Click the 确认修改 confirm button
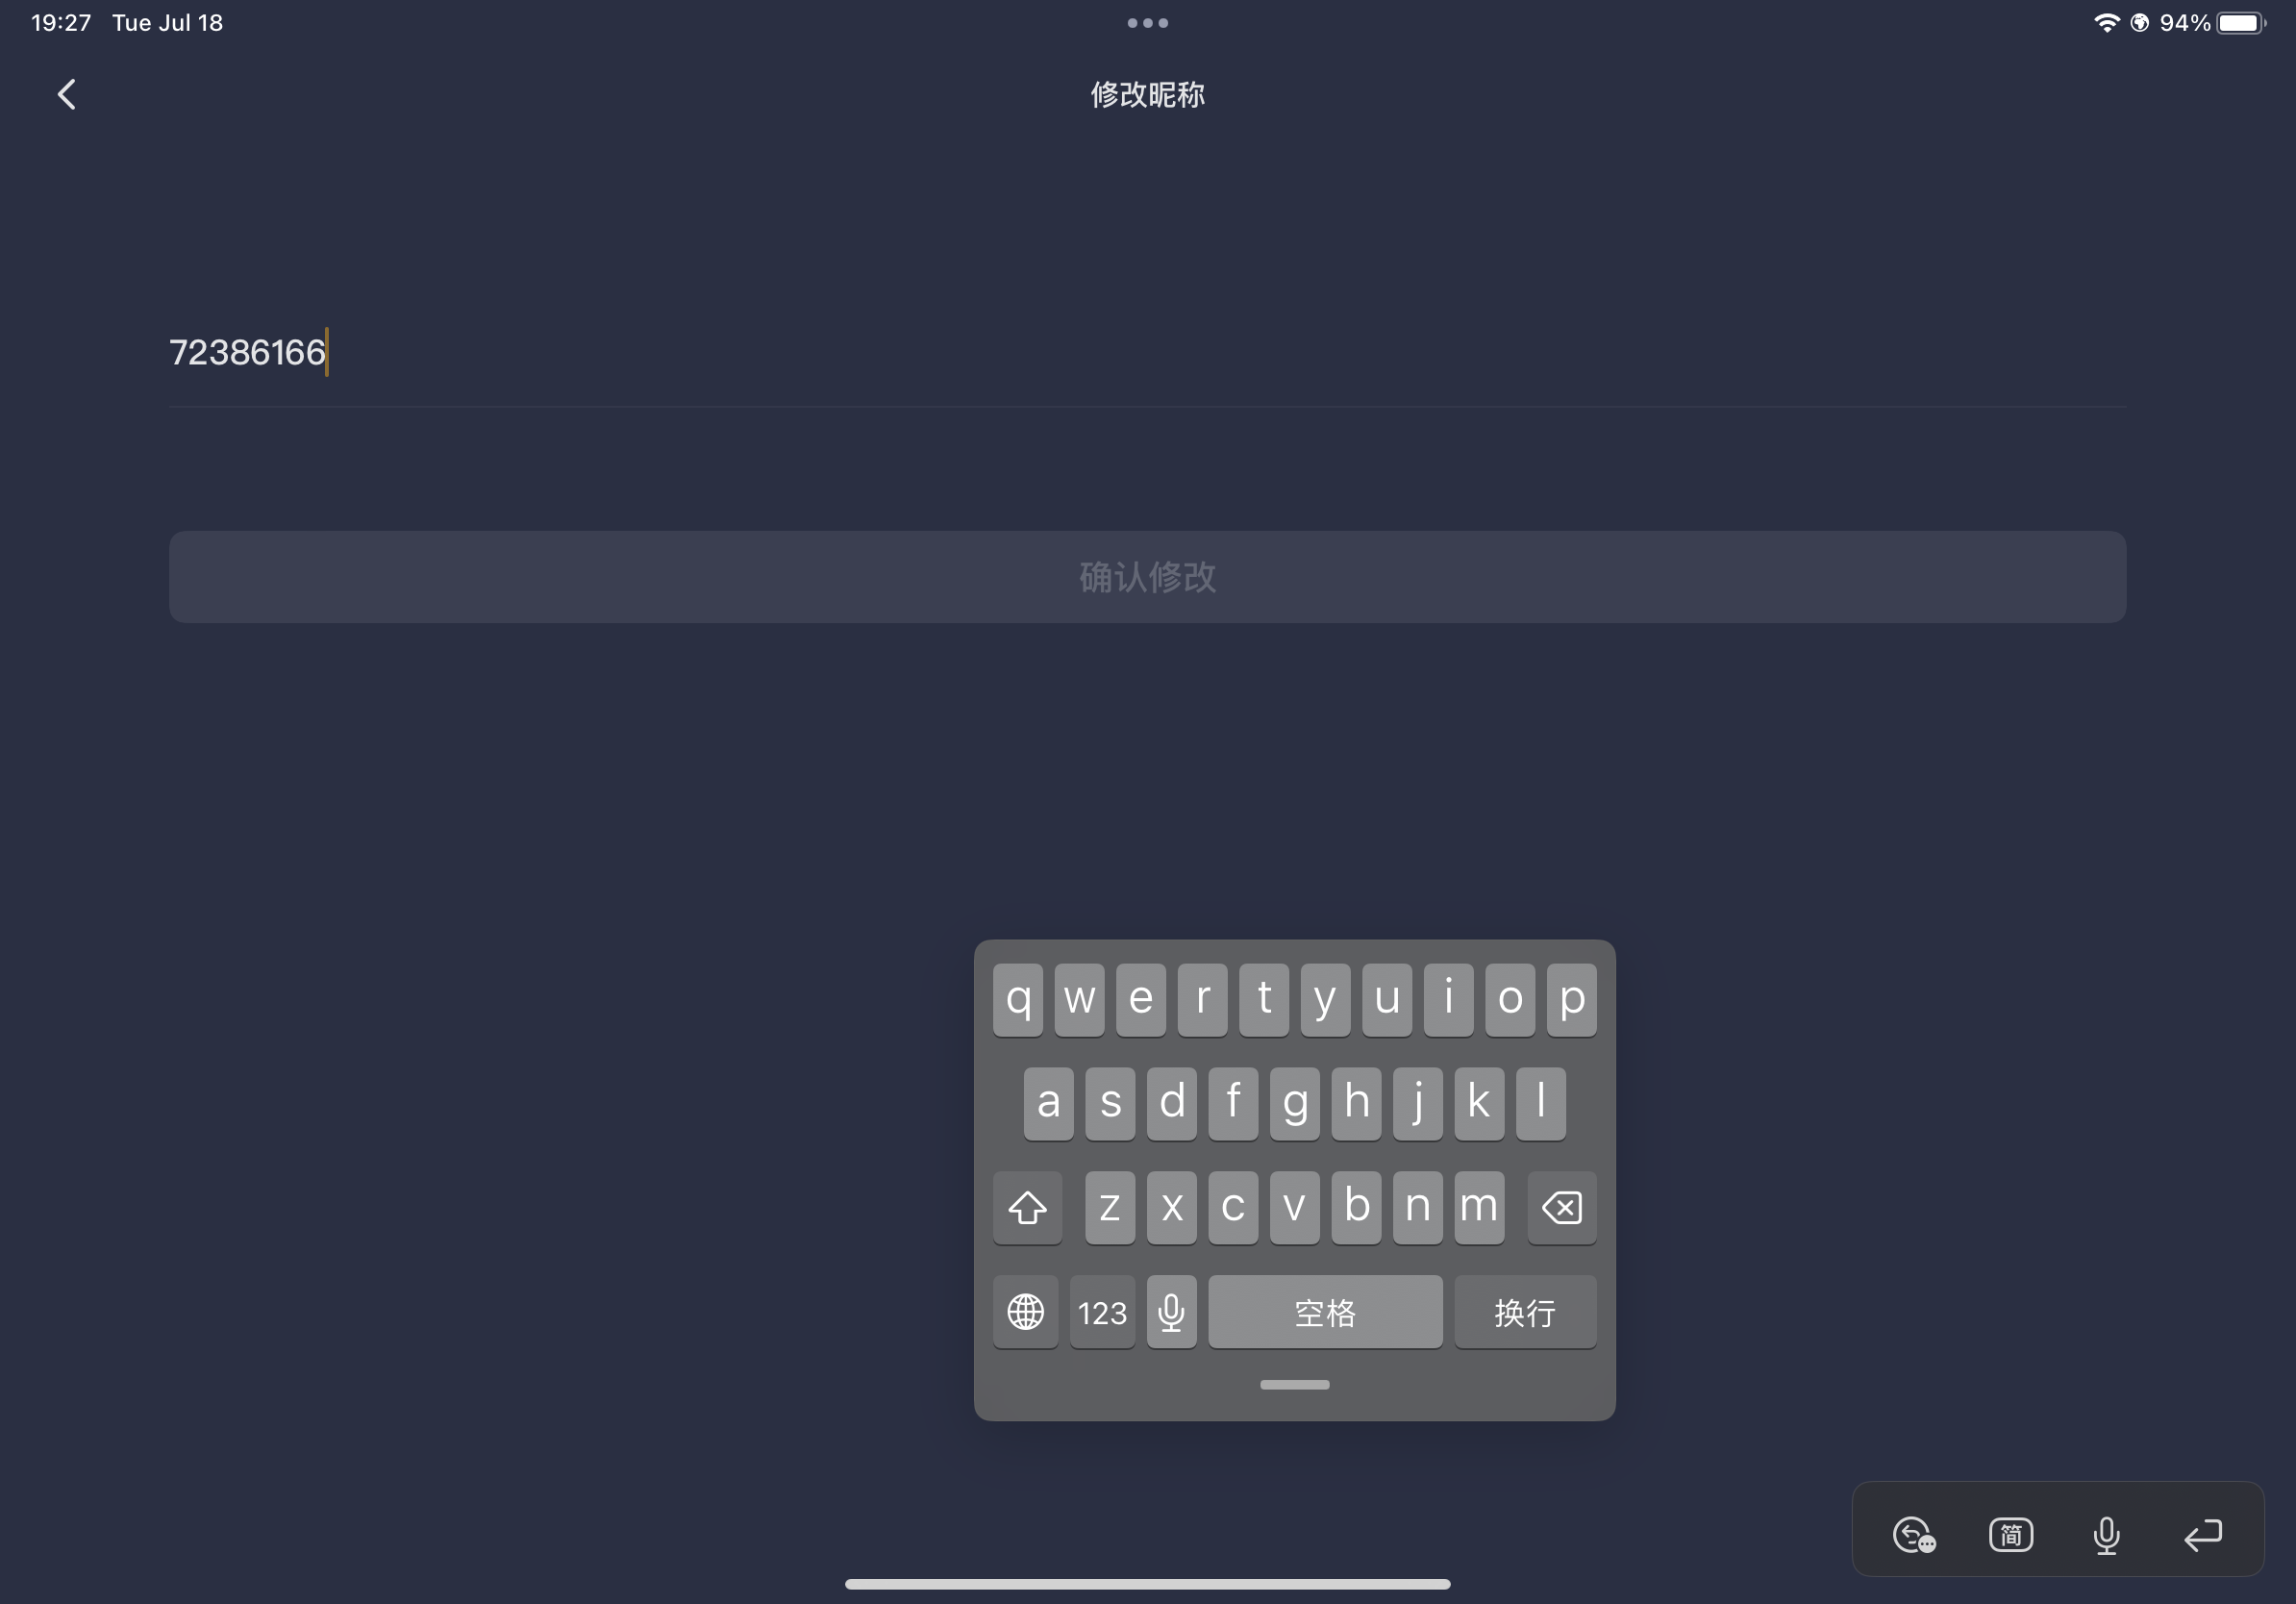This screenshot has height=1604, width=2296. [x=1147, y=577]
